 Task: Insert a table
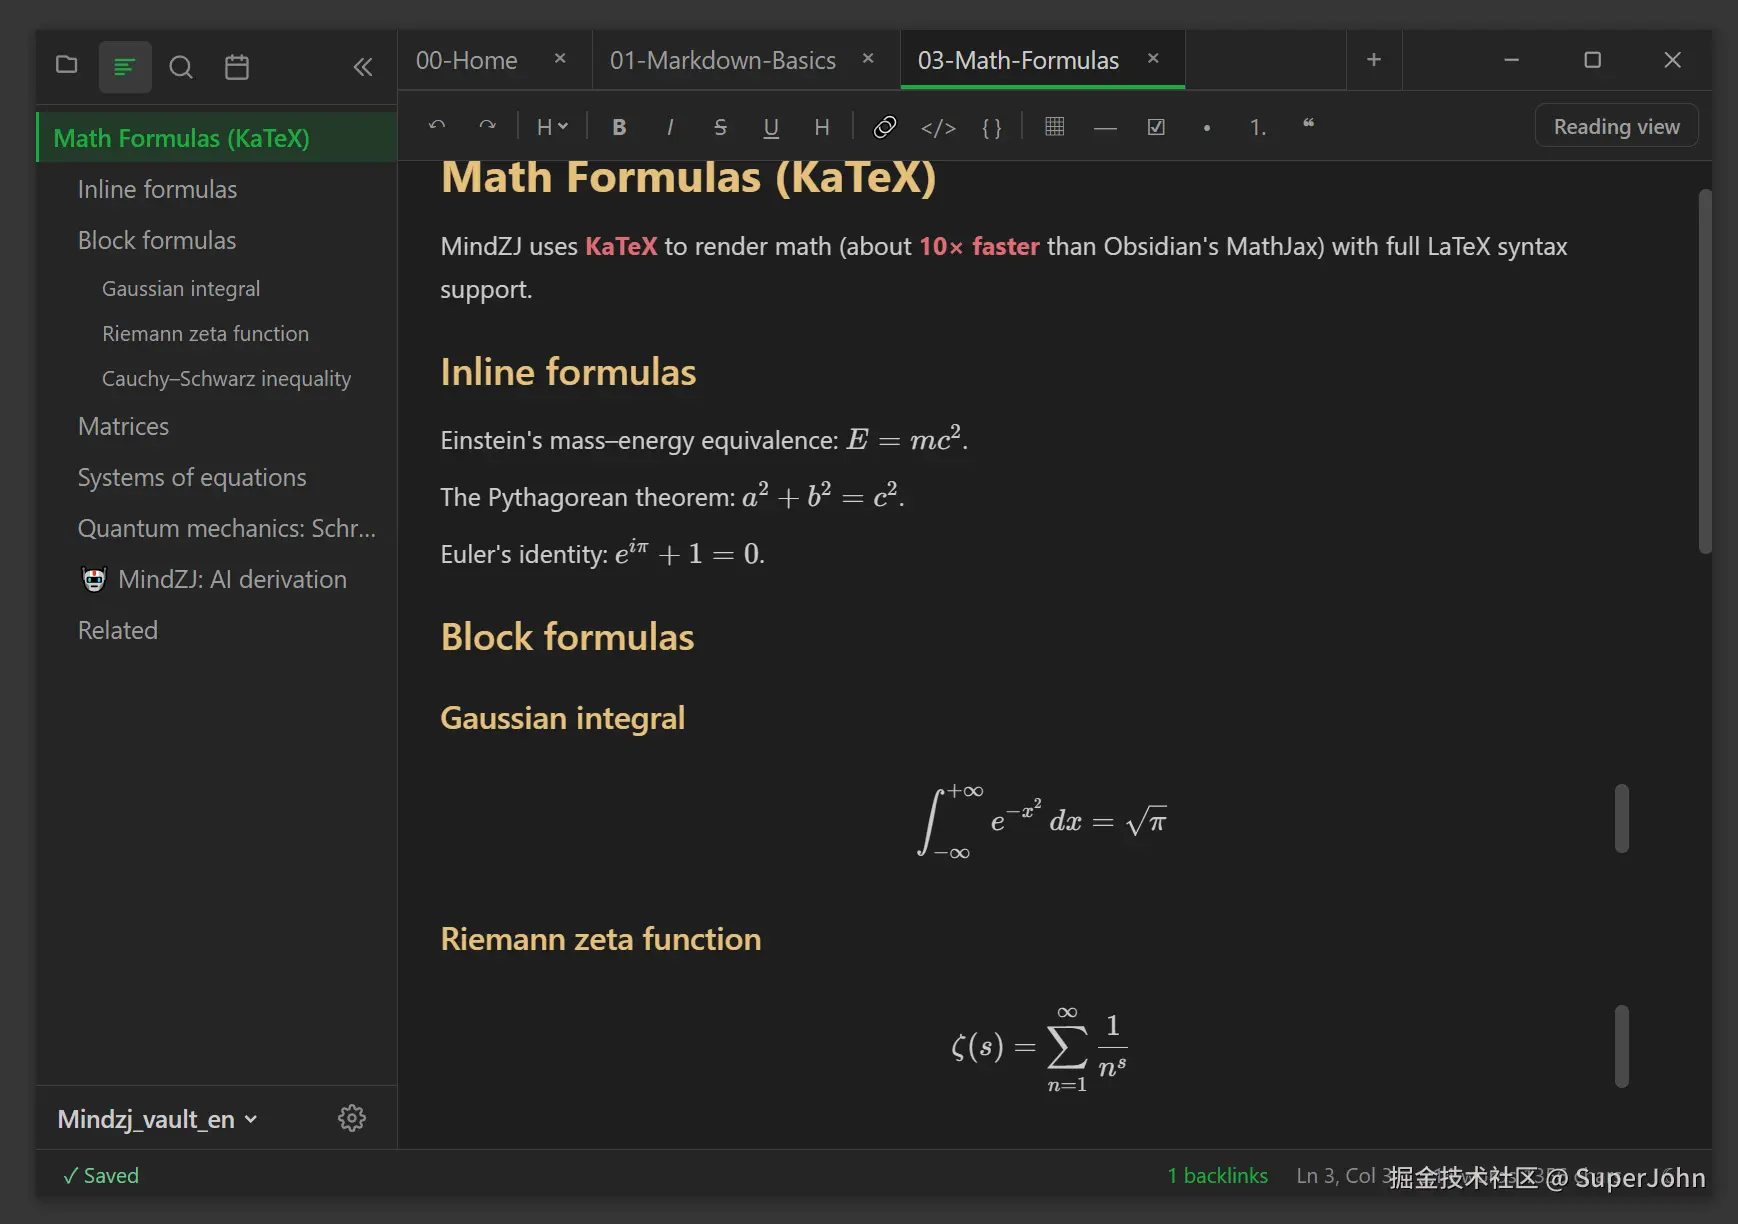click(x=1054, y=126)
